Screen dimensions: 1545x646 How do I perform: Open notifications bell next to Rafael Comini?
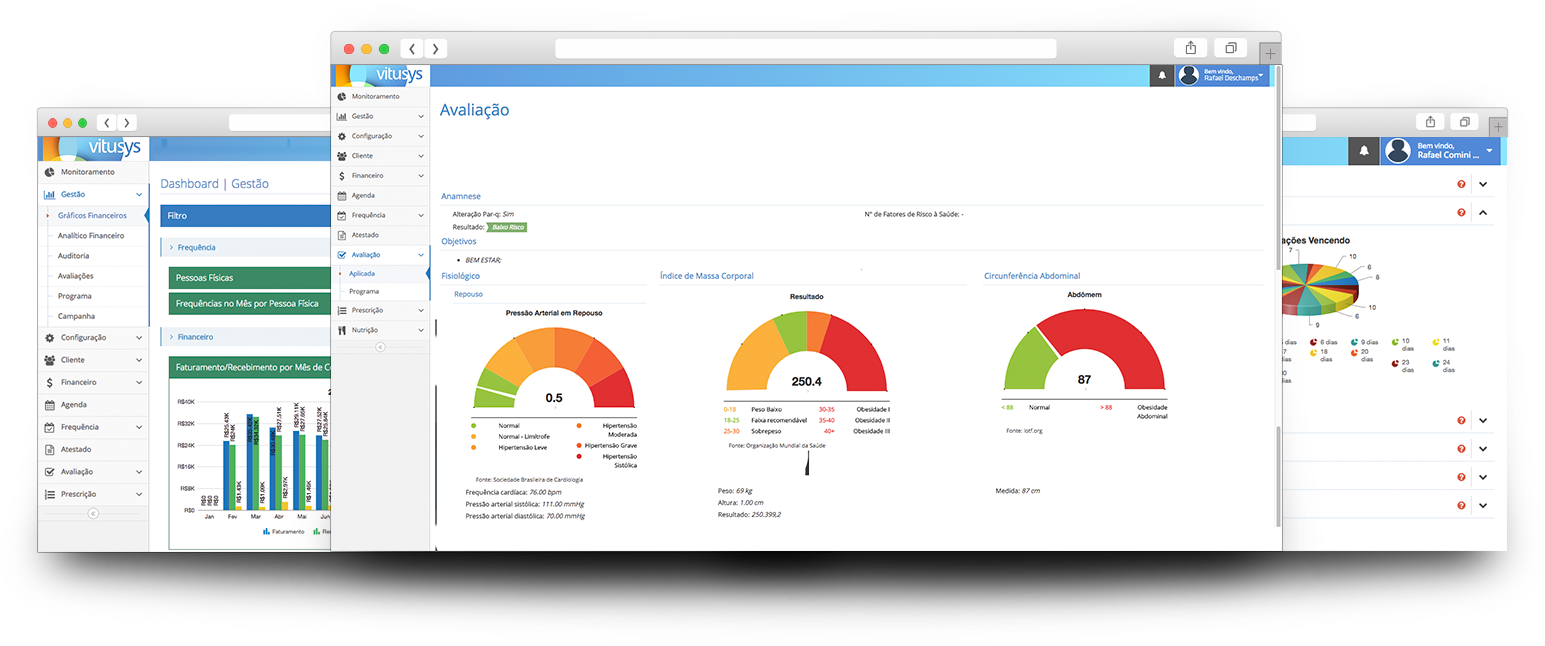(x=1365, y=151)
